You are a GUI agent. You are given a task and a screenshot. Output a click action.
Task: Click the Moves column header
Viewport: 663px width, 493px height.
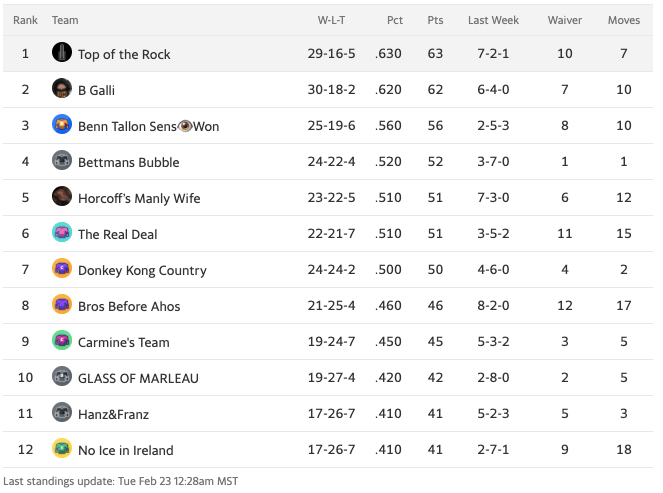point(624,20)
